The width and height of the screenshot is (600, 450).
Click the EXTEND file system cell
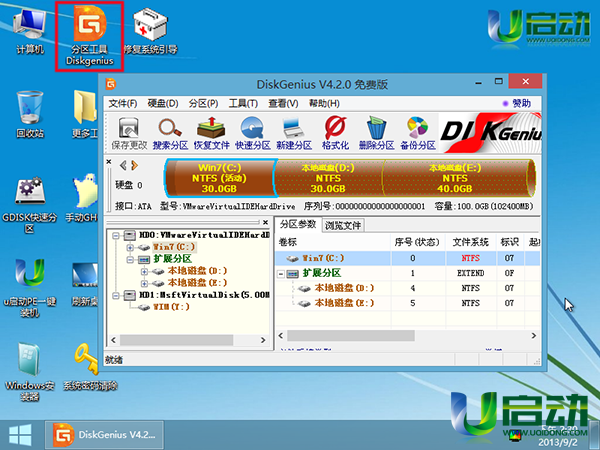[x=471, y=273]
